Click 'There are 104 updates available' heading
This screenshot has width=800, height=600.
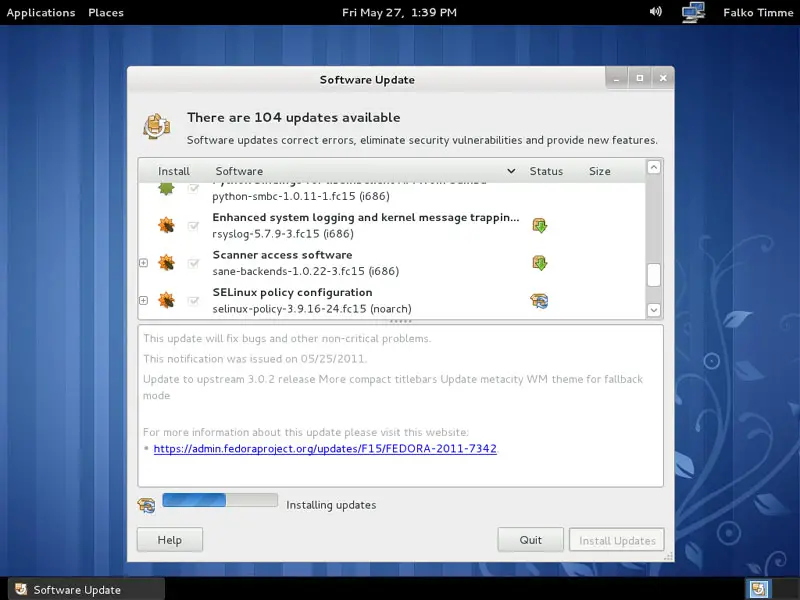(293, 117)
